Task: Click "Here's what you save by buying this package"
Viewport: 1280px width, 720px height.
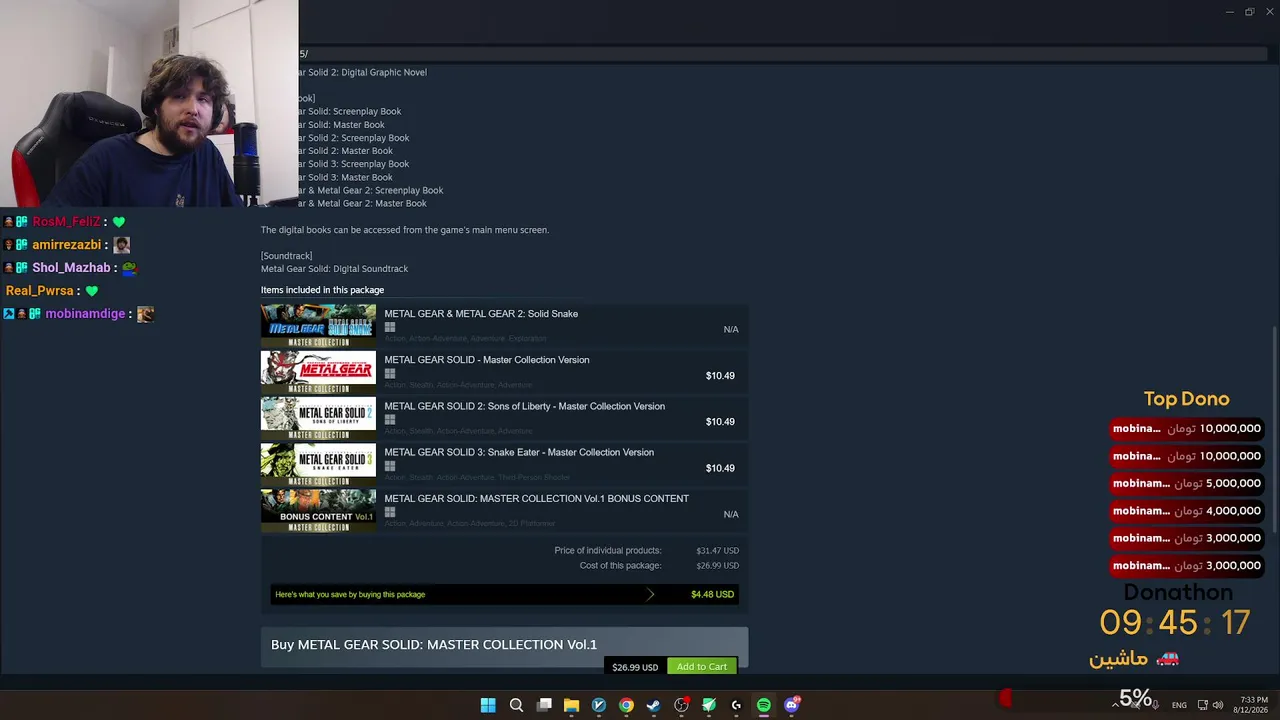Action: pos(350,594)
